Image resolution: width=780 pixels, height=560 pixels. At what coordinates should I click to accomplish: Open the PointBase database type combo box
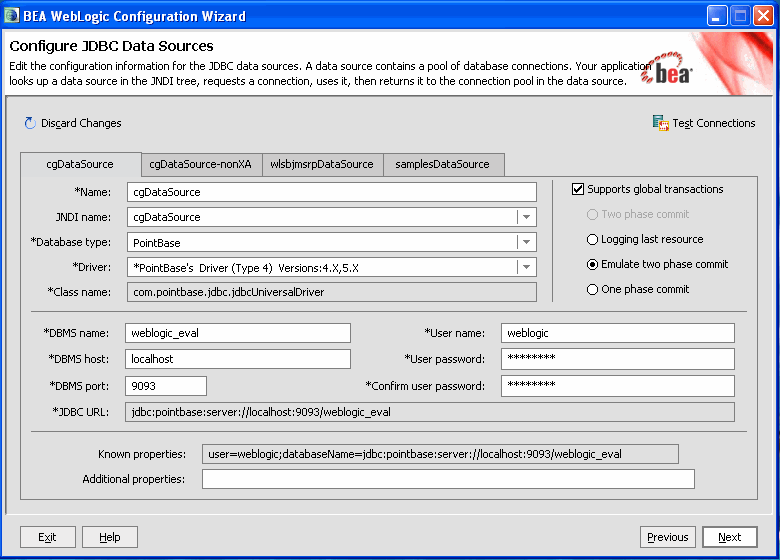pyautogui.click(x=332, y=242)
